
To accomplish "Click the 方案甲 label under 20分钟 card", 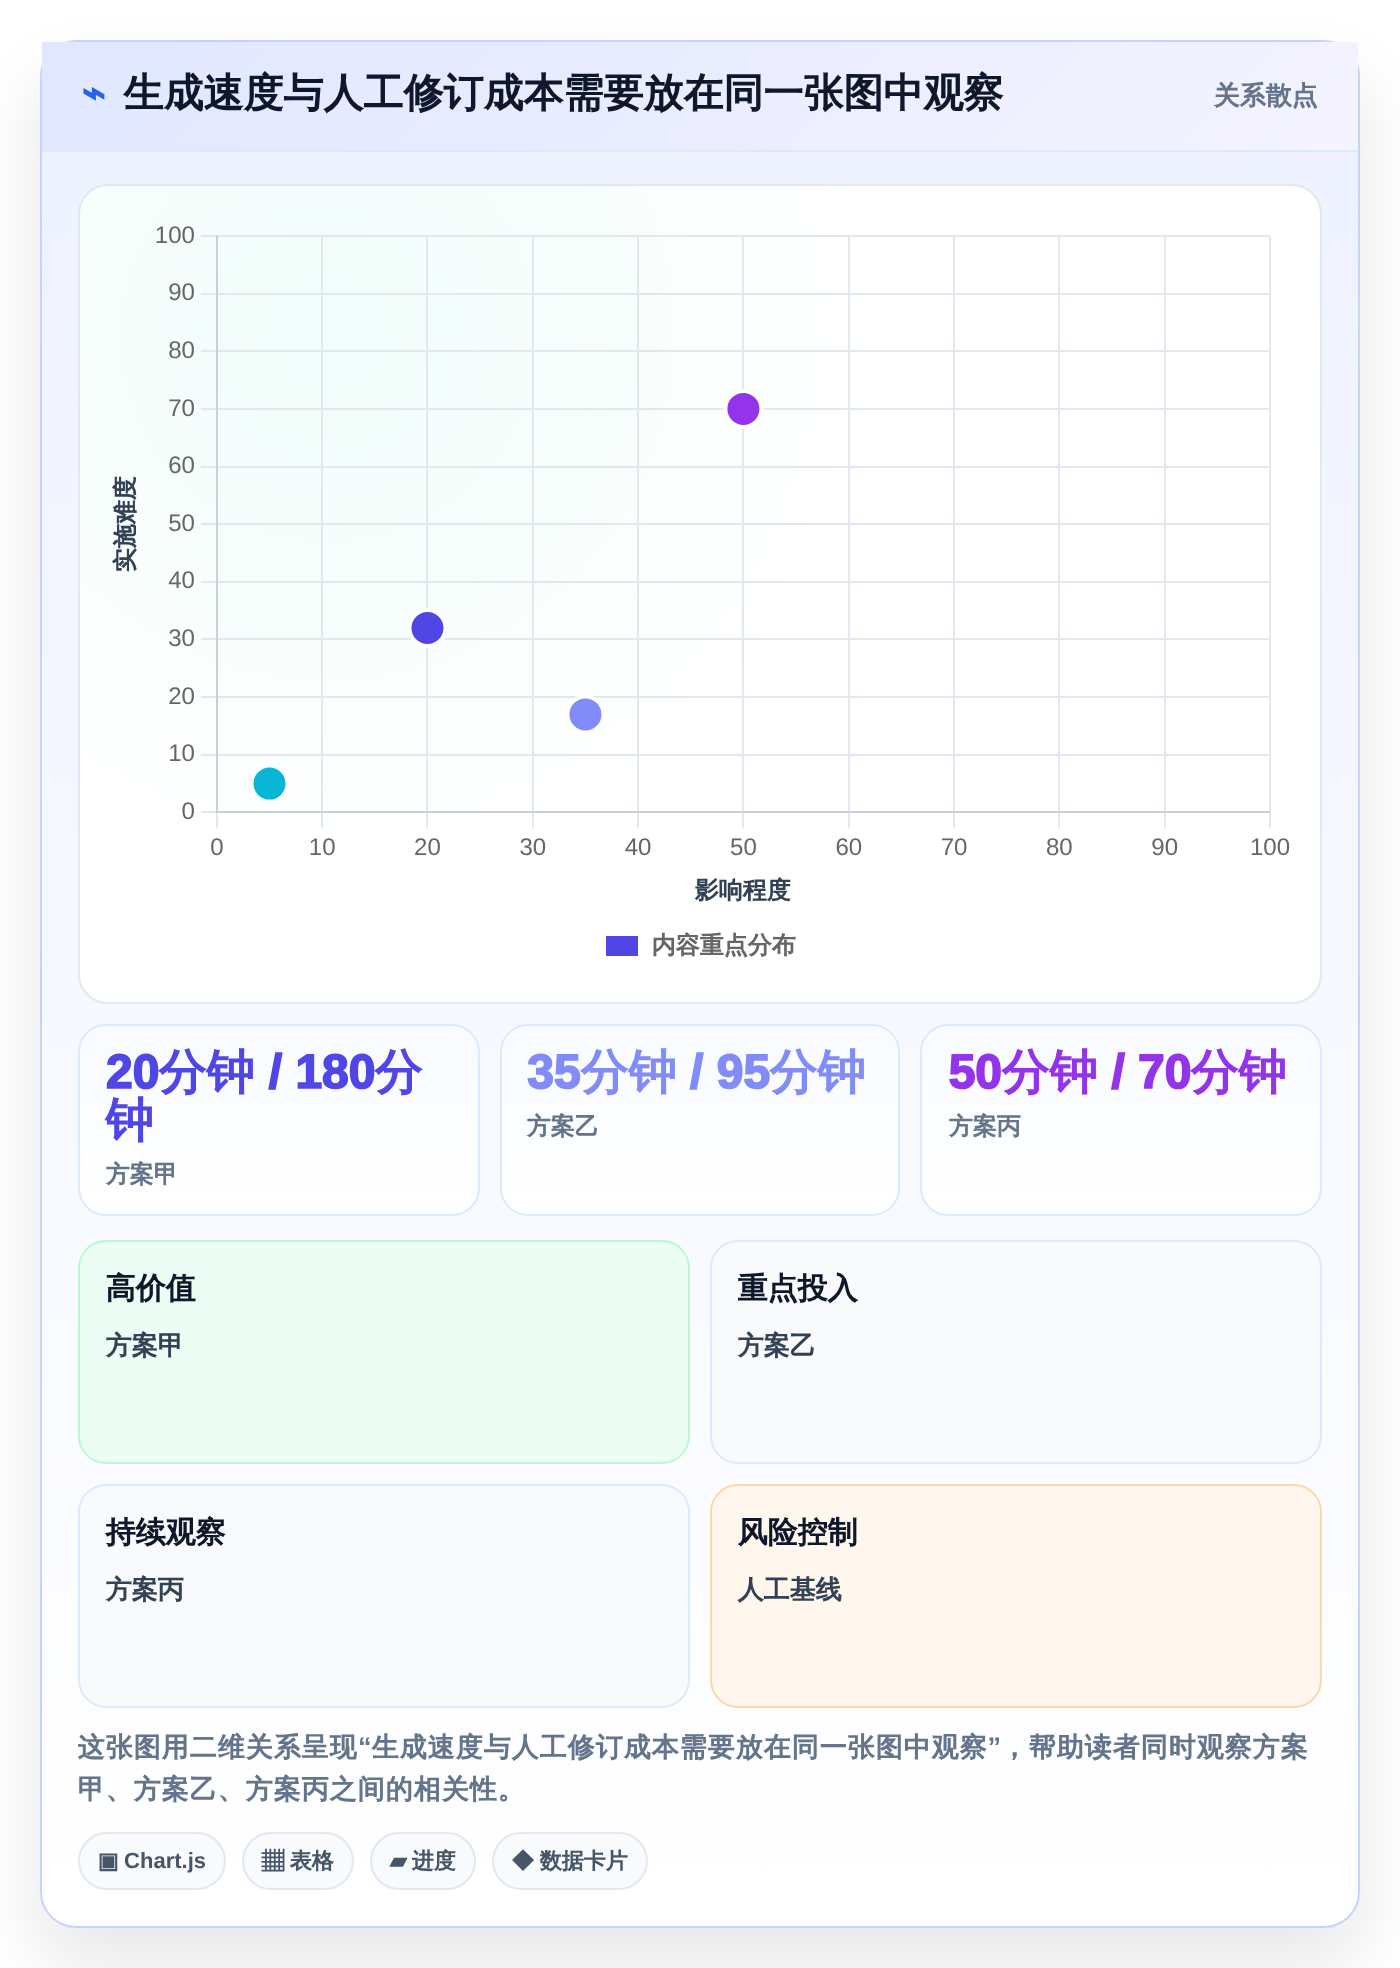I will click(141, 1174).
